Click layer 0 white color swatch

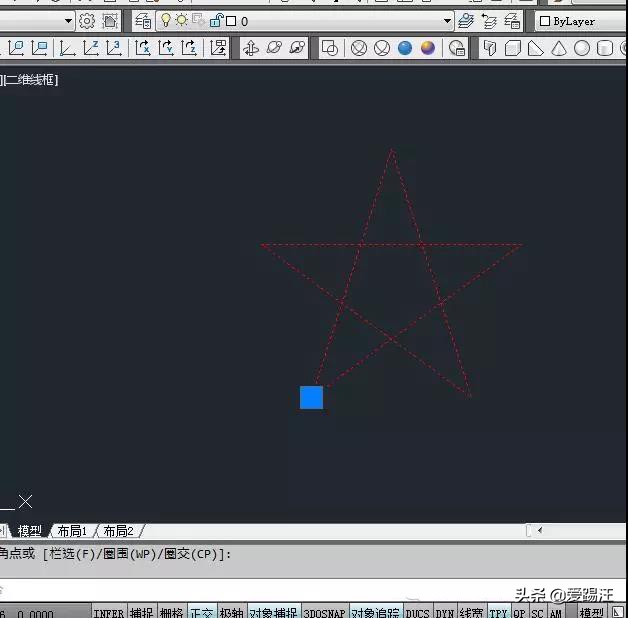point(231,21)
